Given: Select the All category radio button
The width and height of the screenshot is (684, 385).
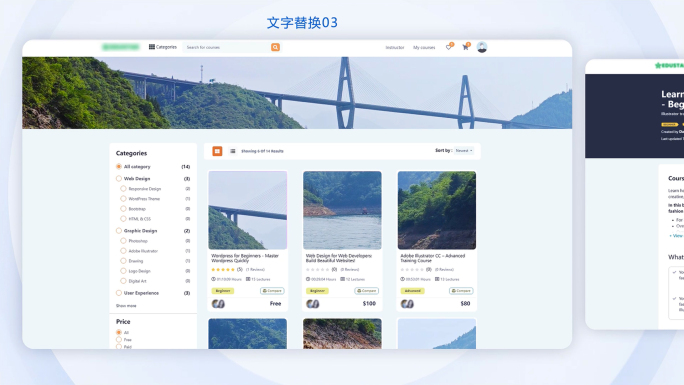Looking at the screenshot, I should pyautogui.click(x=119, y=167).
